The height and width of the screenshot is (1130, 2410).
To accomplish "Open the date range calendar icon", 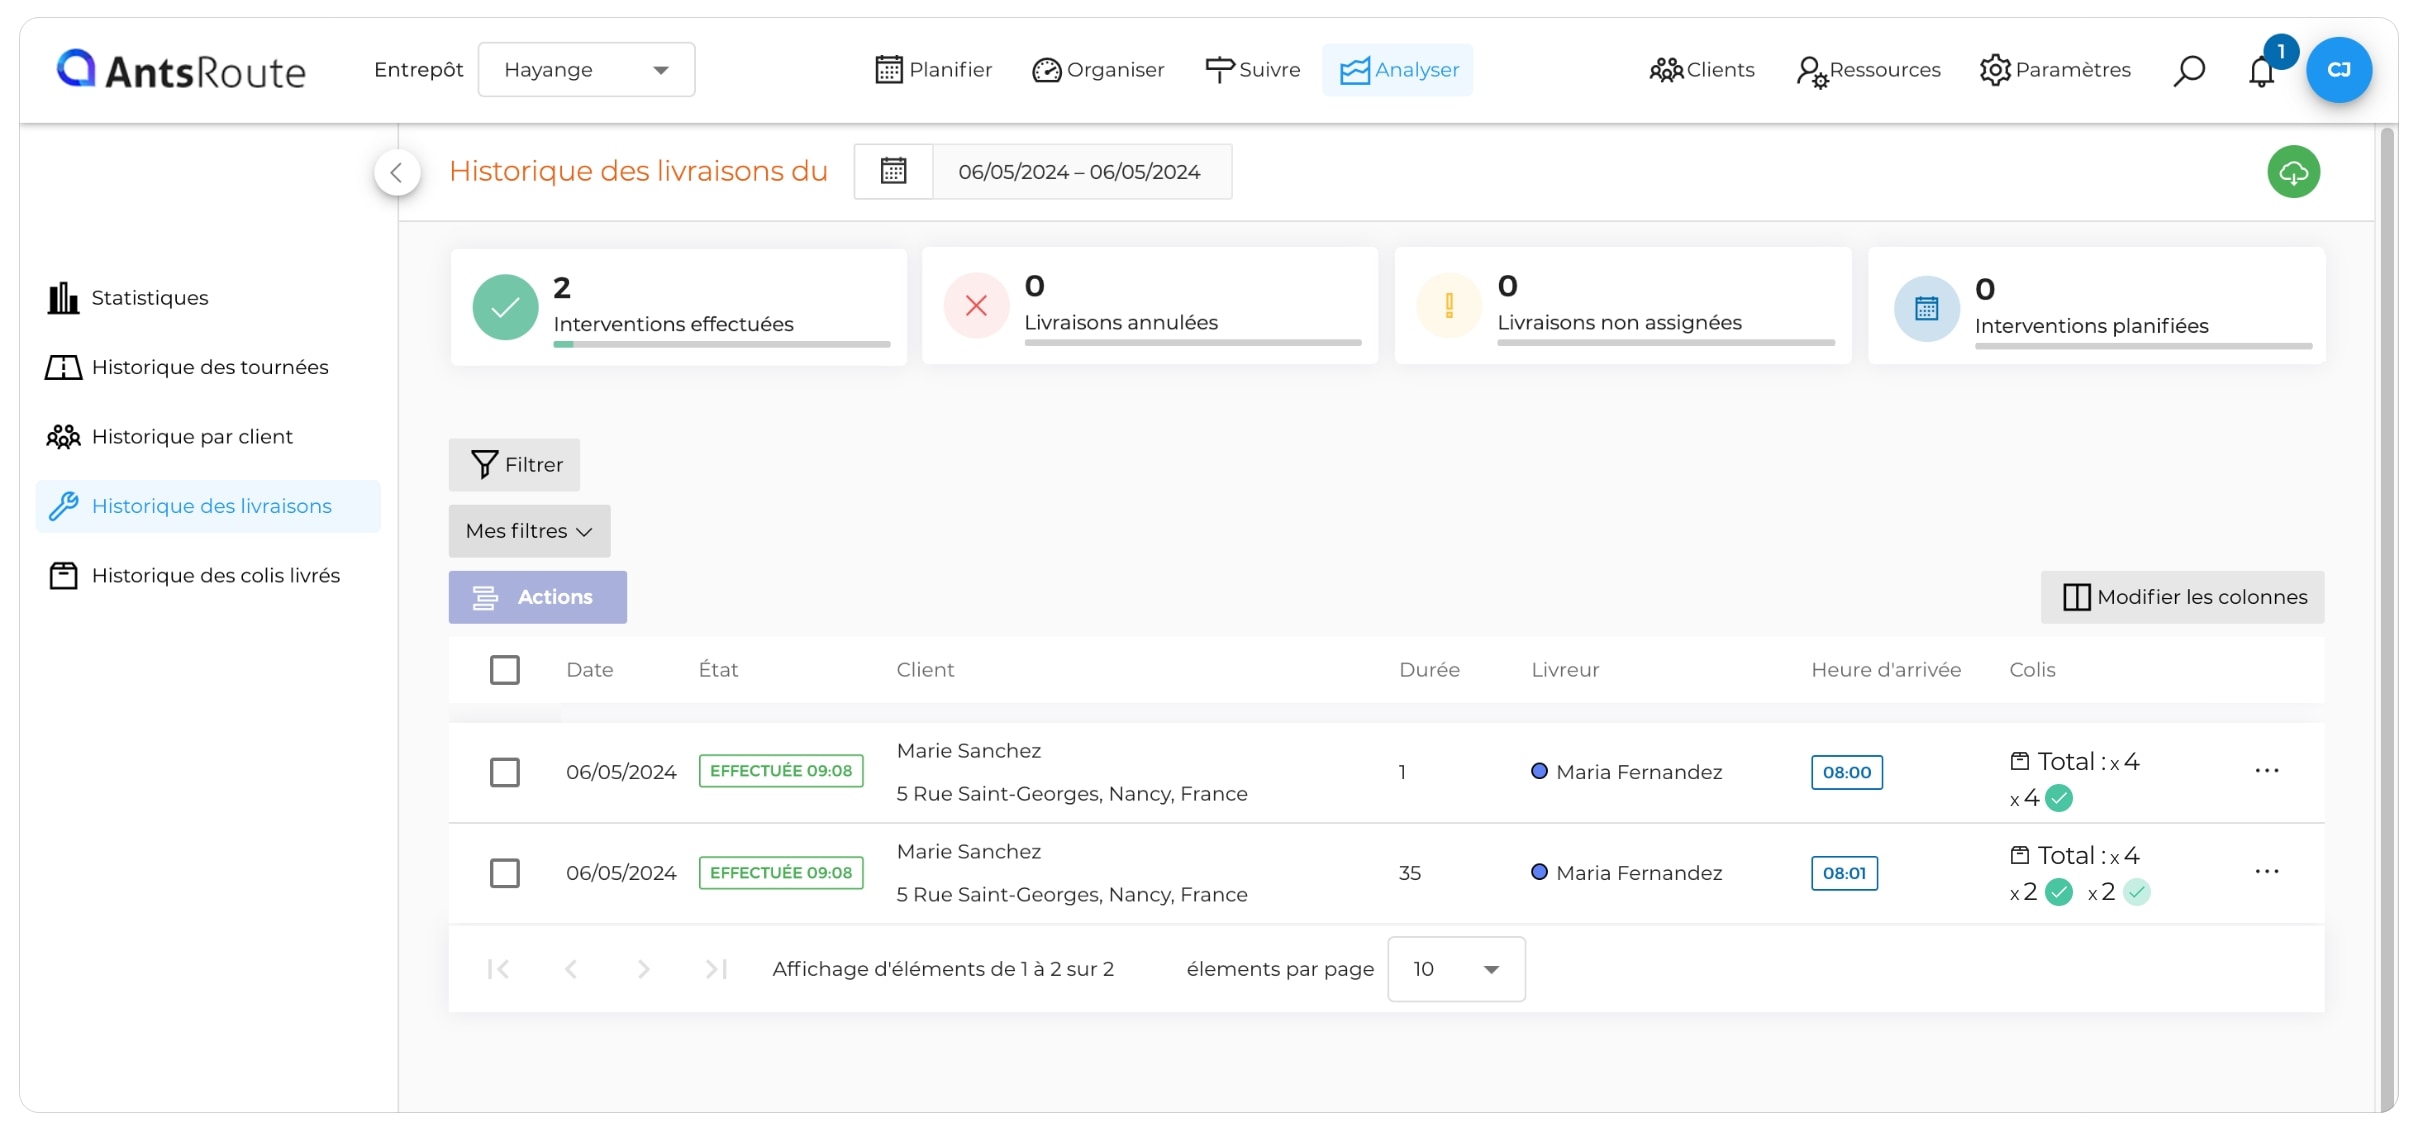I will 893,172.
